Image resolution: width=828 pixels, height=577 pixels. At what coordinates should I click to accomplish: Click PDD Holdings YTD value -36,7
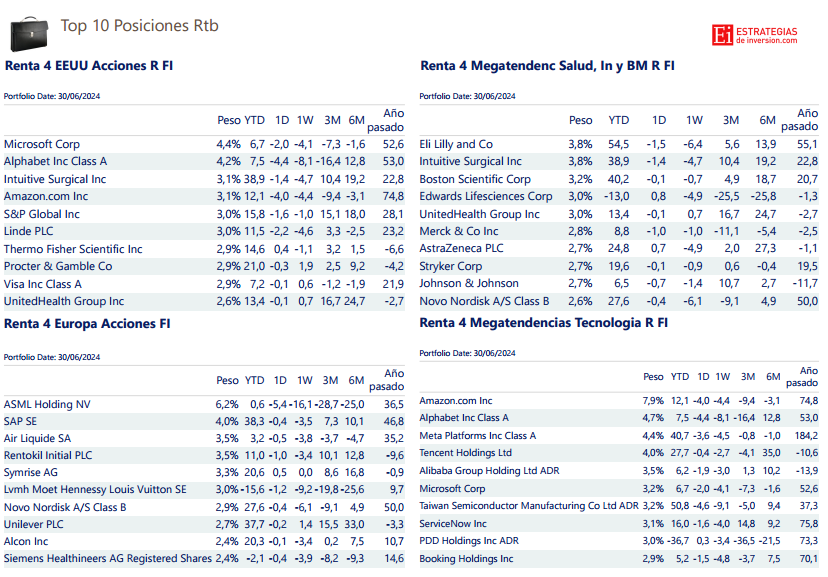(678, 541)
